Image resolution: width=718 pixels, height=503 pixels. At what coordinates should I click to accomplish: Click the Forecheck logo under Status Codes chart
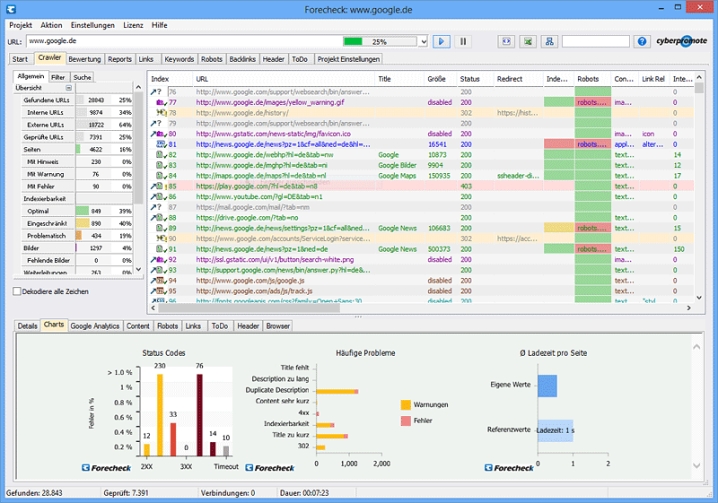[x=104, y=467]
